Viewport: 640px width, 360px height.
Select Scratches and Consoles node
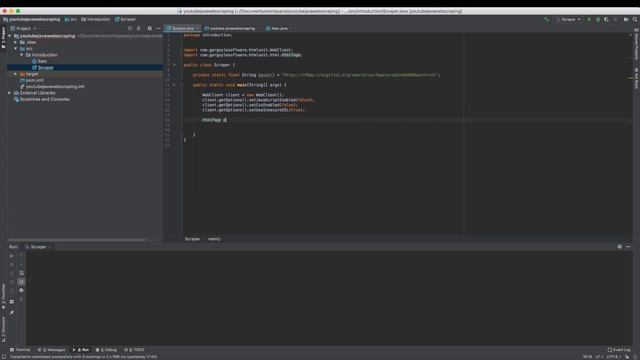coord(42,99)
